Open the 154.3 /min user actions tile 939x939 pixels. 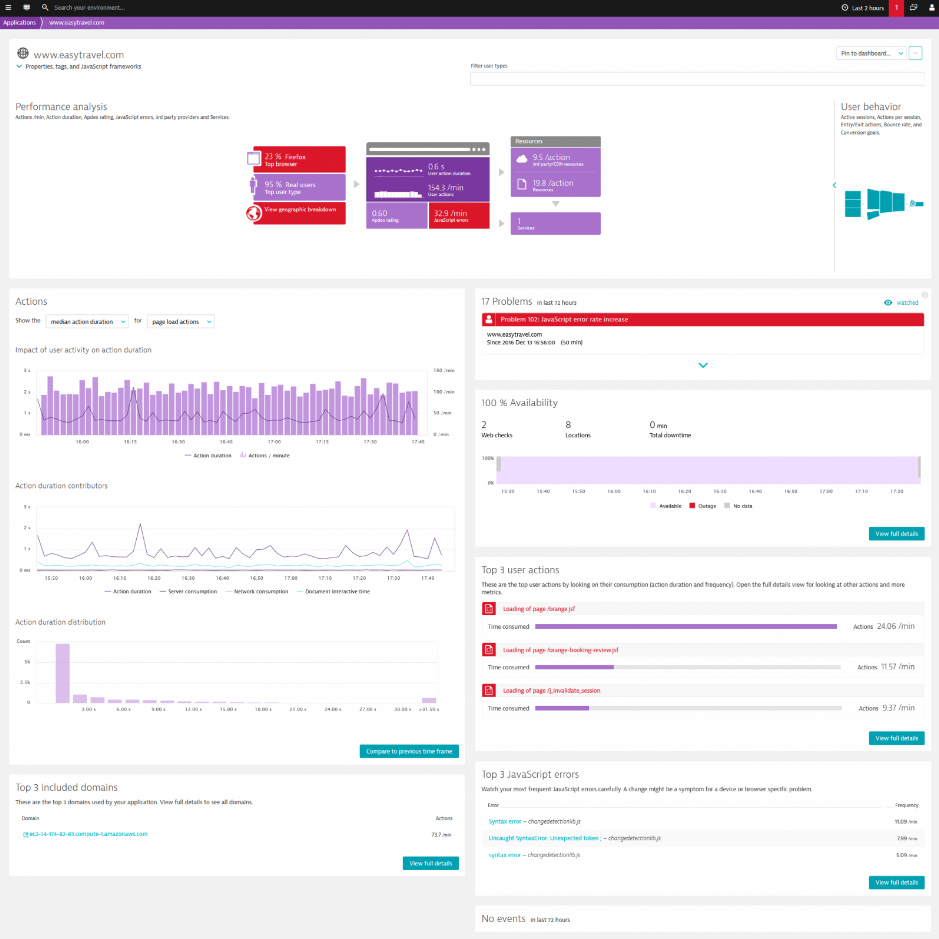click(428, 191)
